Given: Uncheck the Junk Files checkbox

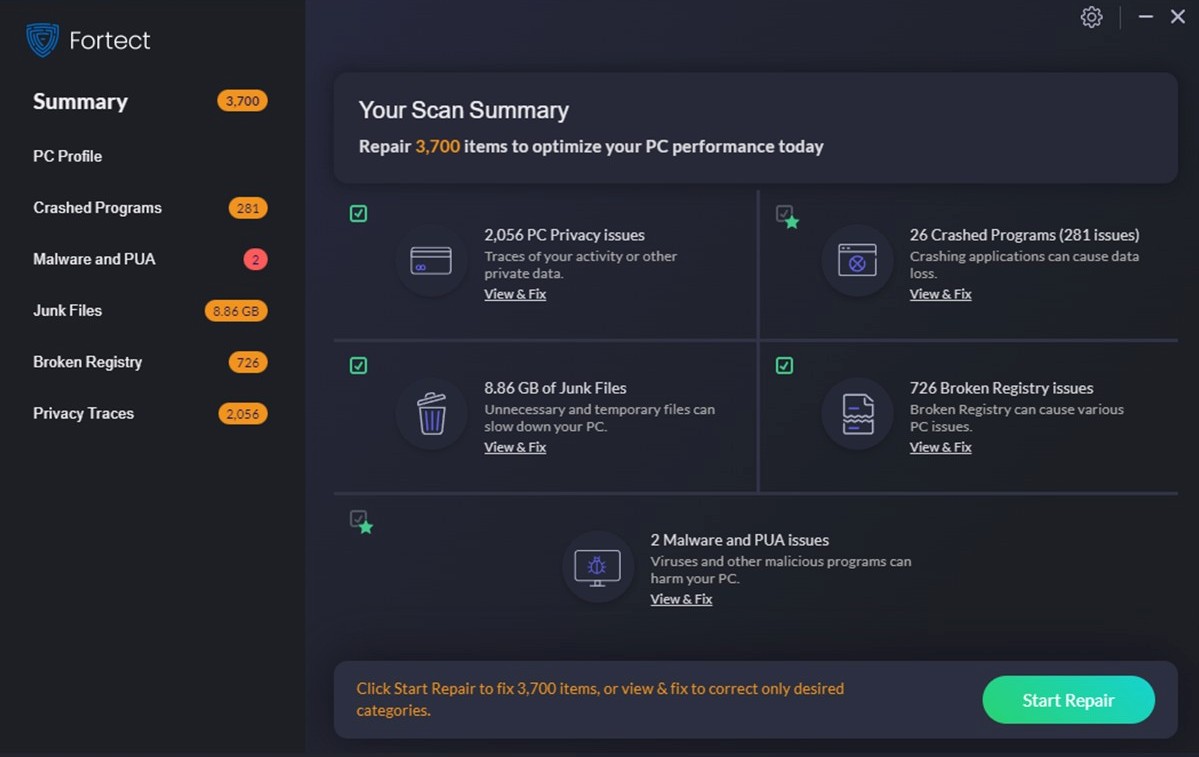Looking at the screenshot, I should coord(358,366).
